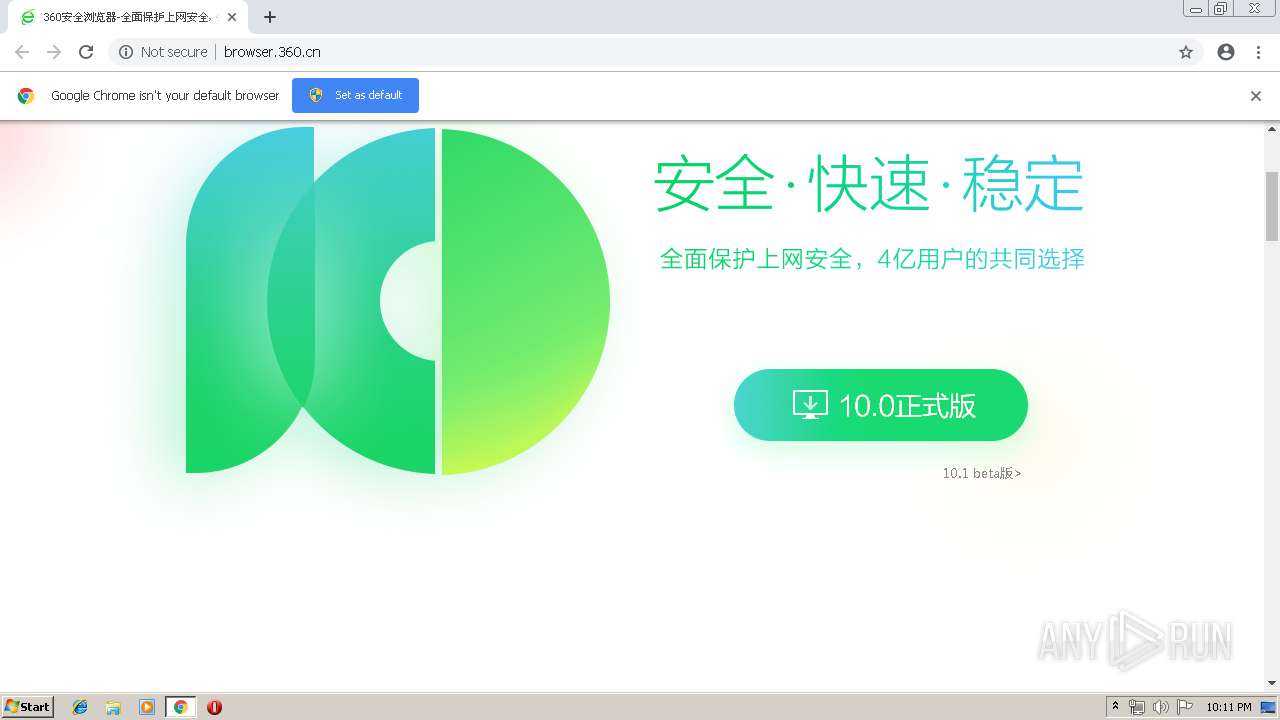Open the 10.1 beta版 link

(982, 473)
